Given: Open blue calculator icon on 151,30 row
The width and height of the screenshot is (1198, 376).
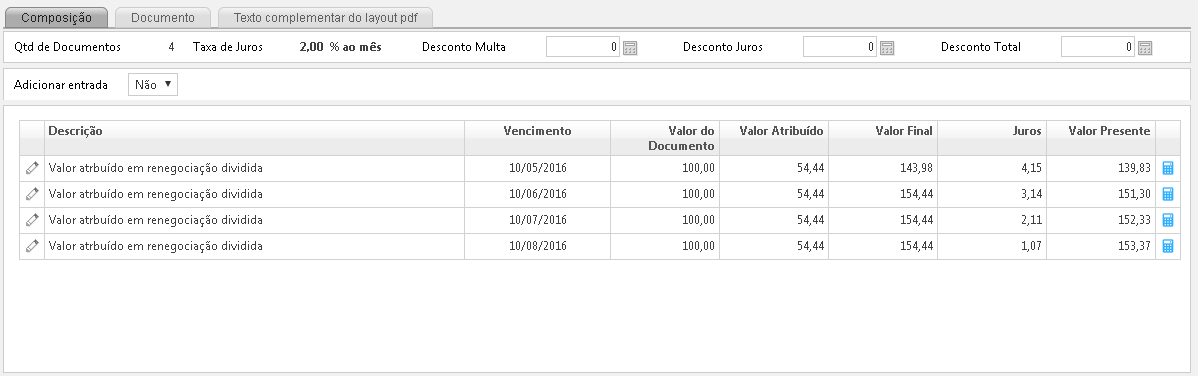Looking at the screenshot, I should pyautogui.click(x=1167, y=194).
